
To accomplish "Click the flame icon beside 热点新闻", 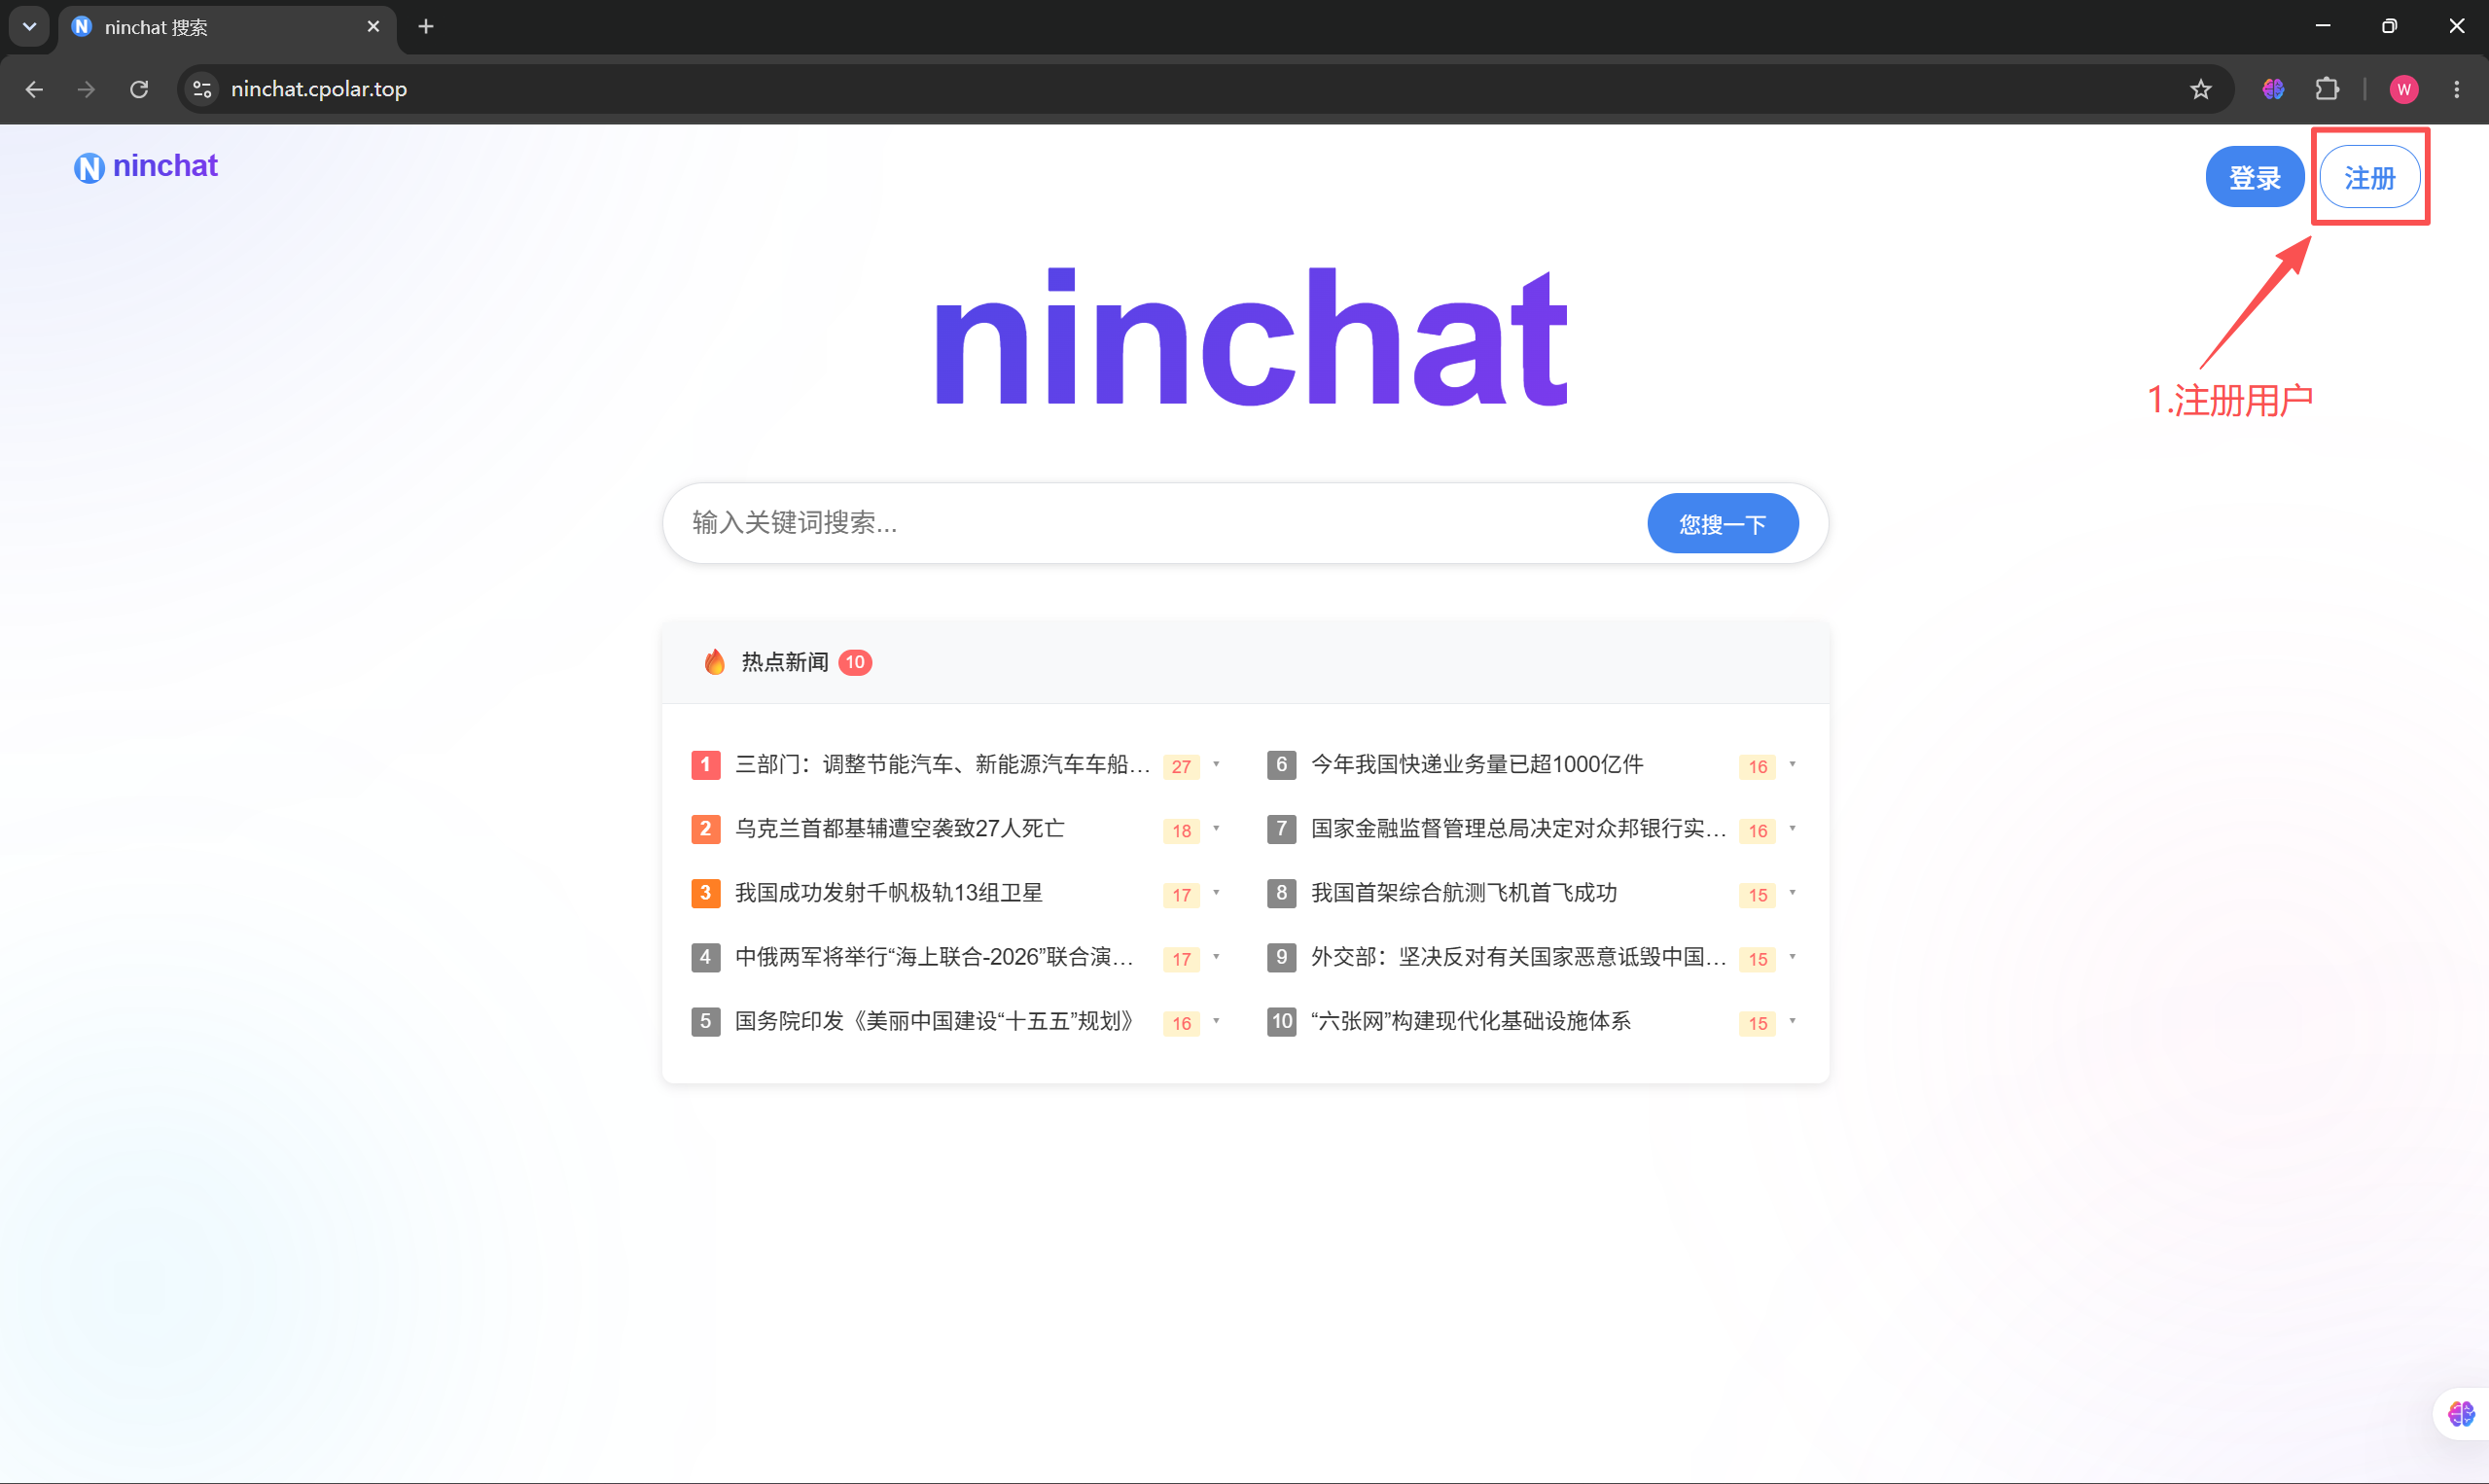I will 714,662.
